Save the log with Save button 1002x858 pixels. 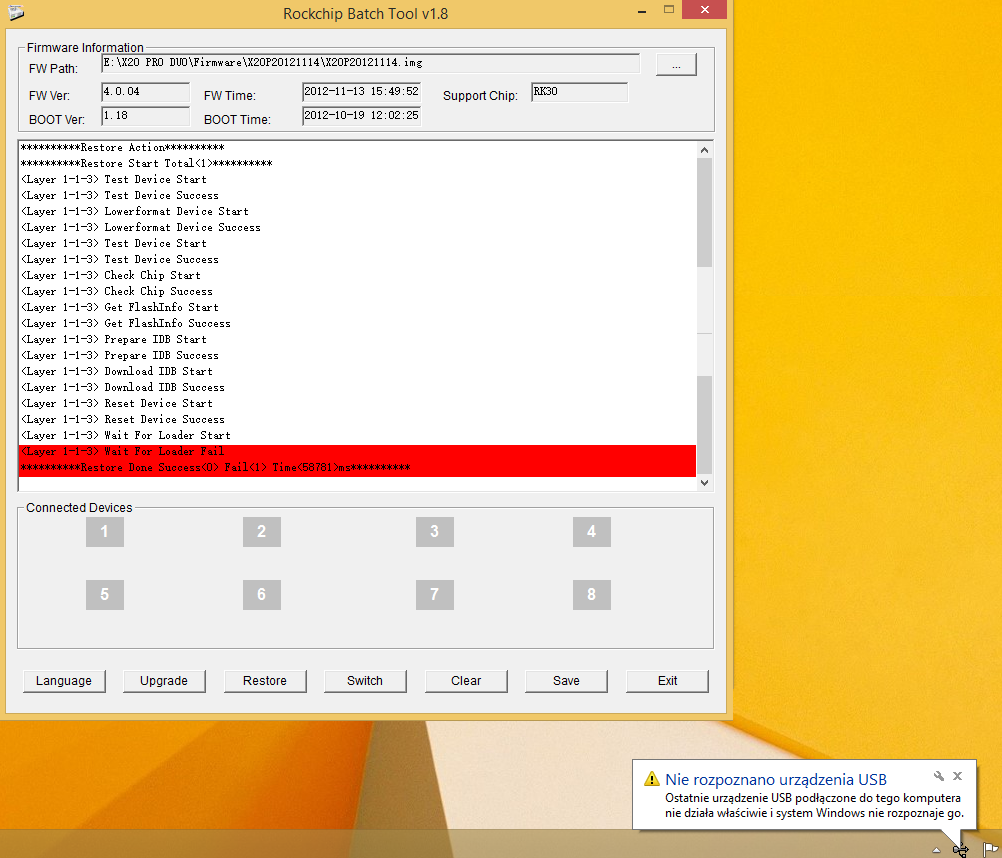click(566, 681)
